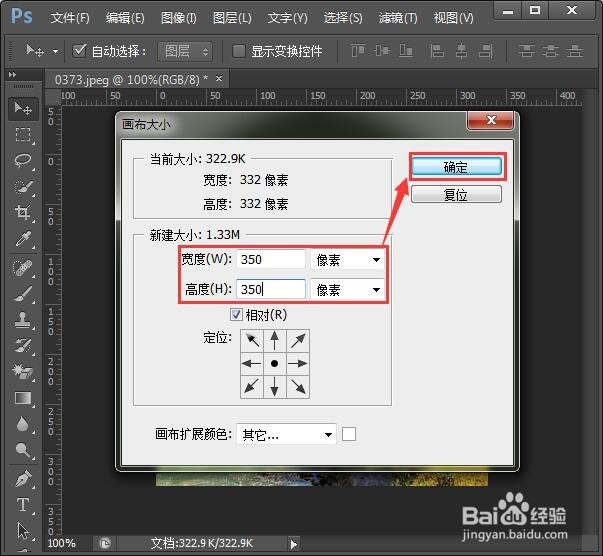603x556 pixels.
Task: Close the 画布大小 dialog
Action: [x=490, y=120]
